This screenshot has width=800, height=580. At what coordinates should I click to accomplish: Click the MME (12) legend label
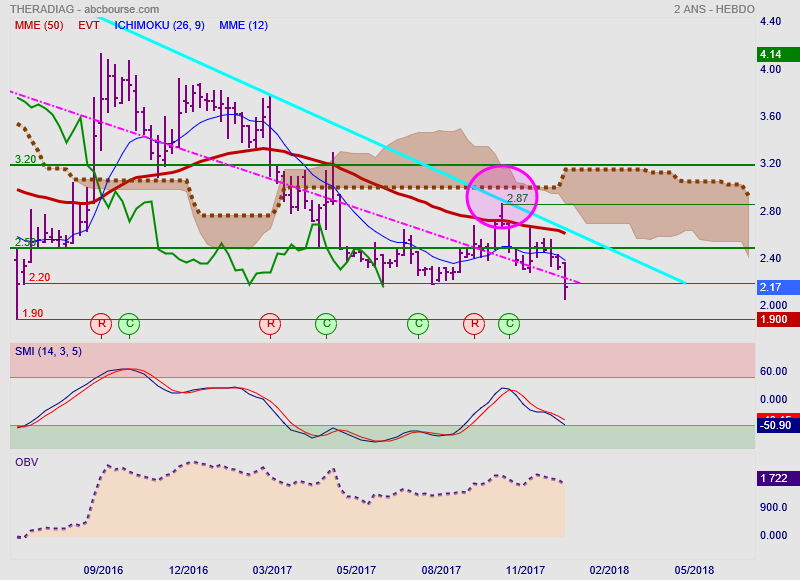243,26
